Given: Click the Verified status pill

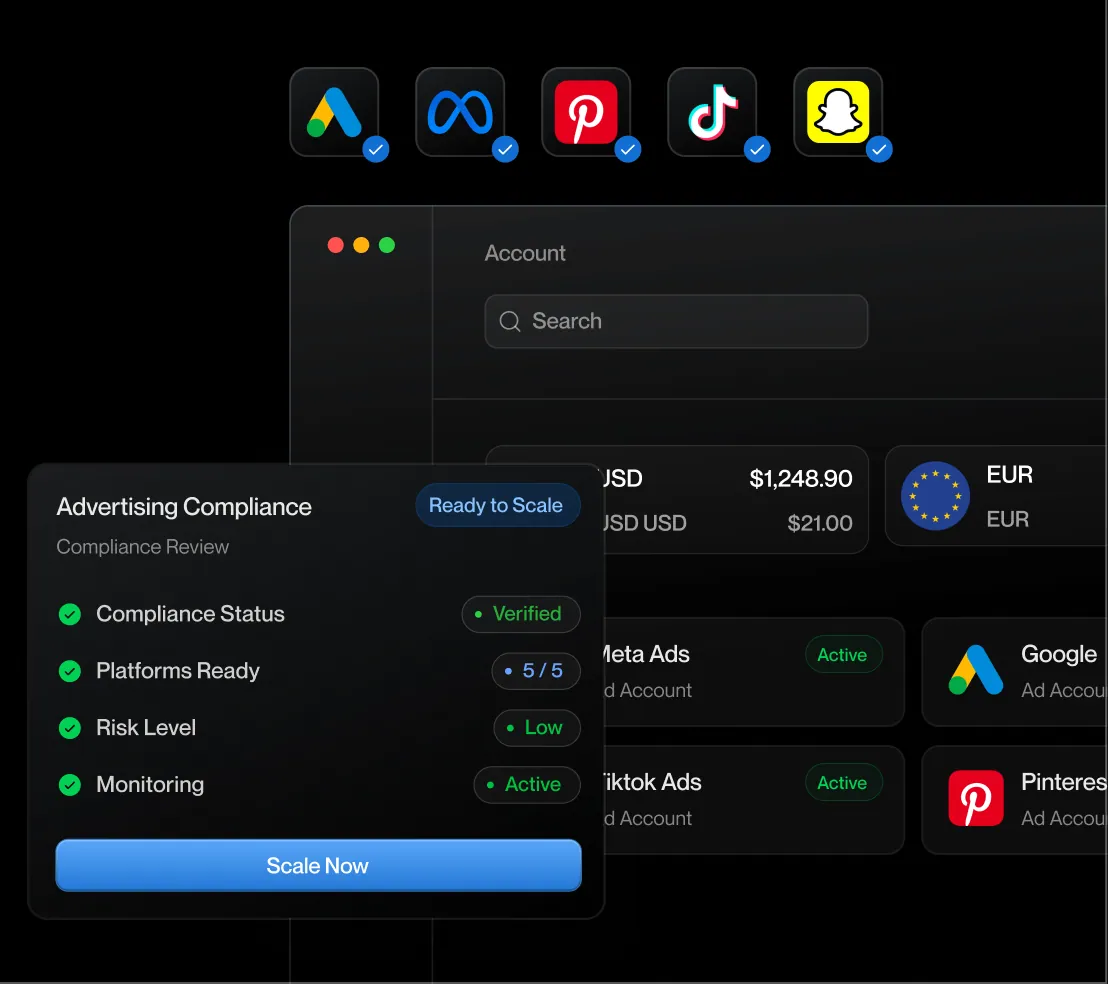Looking at the screenshot, I should [521, 614].
